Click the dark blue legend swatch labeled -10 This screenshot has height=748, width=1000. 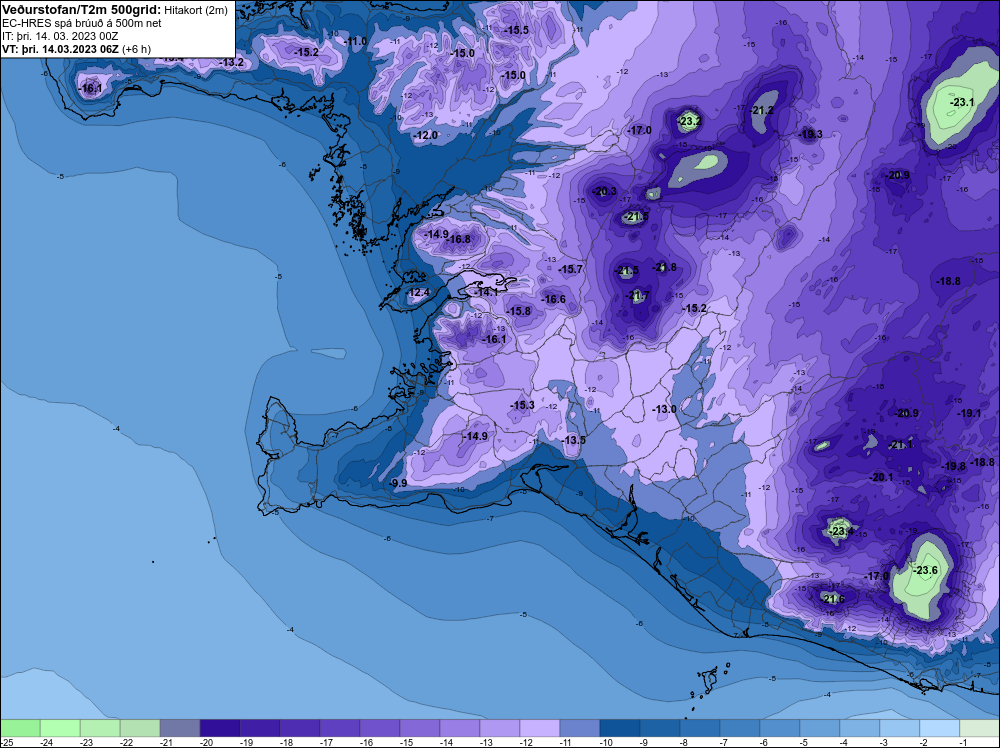click(x=619, y=728)
